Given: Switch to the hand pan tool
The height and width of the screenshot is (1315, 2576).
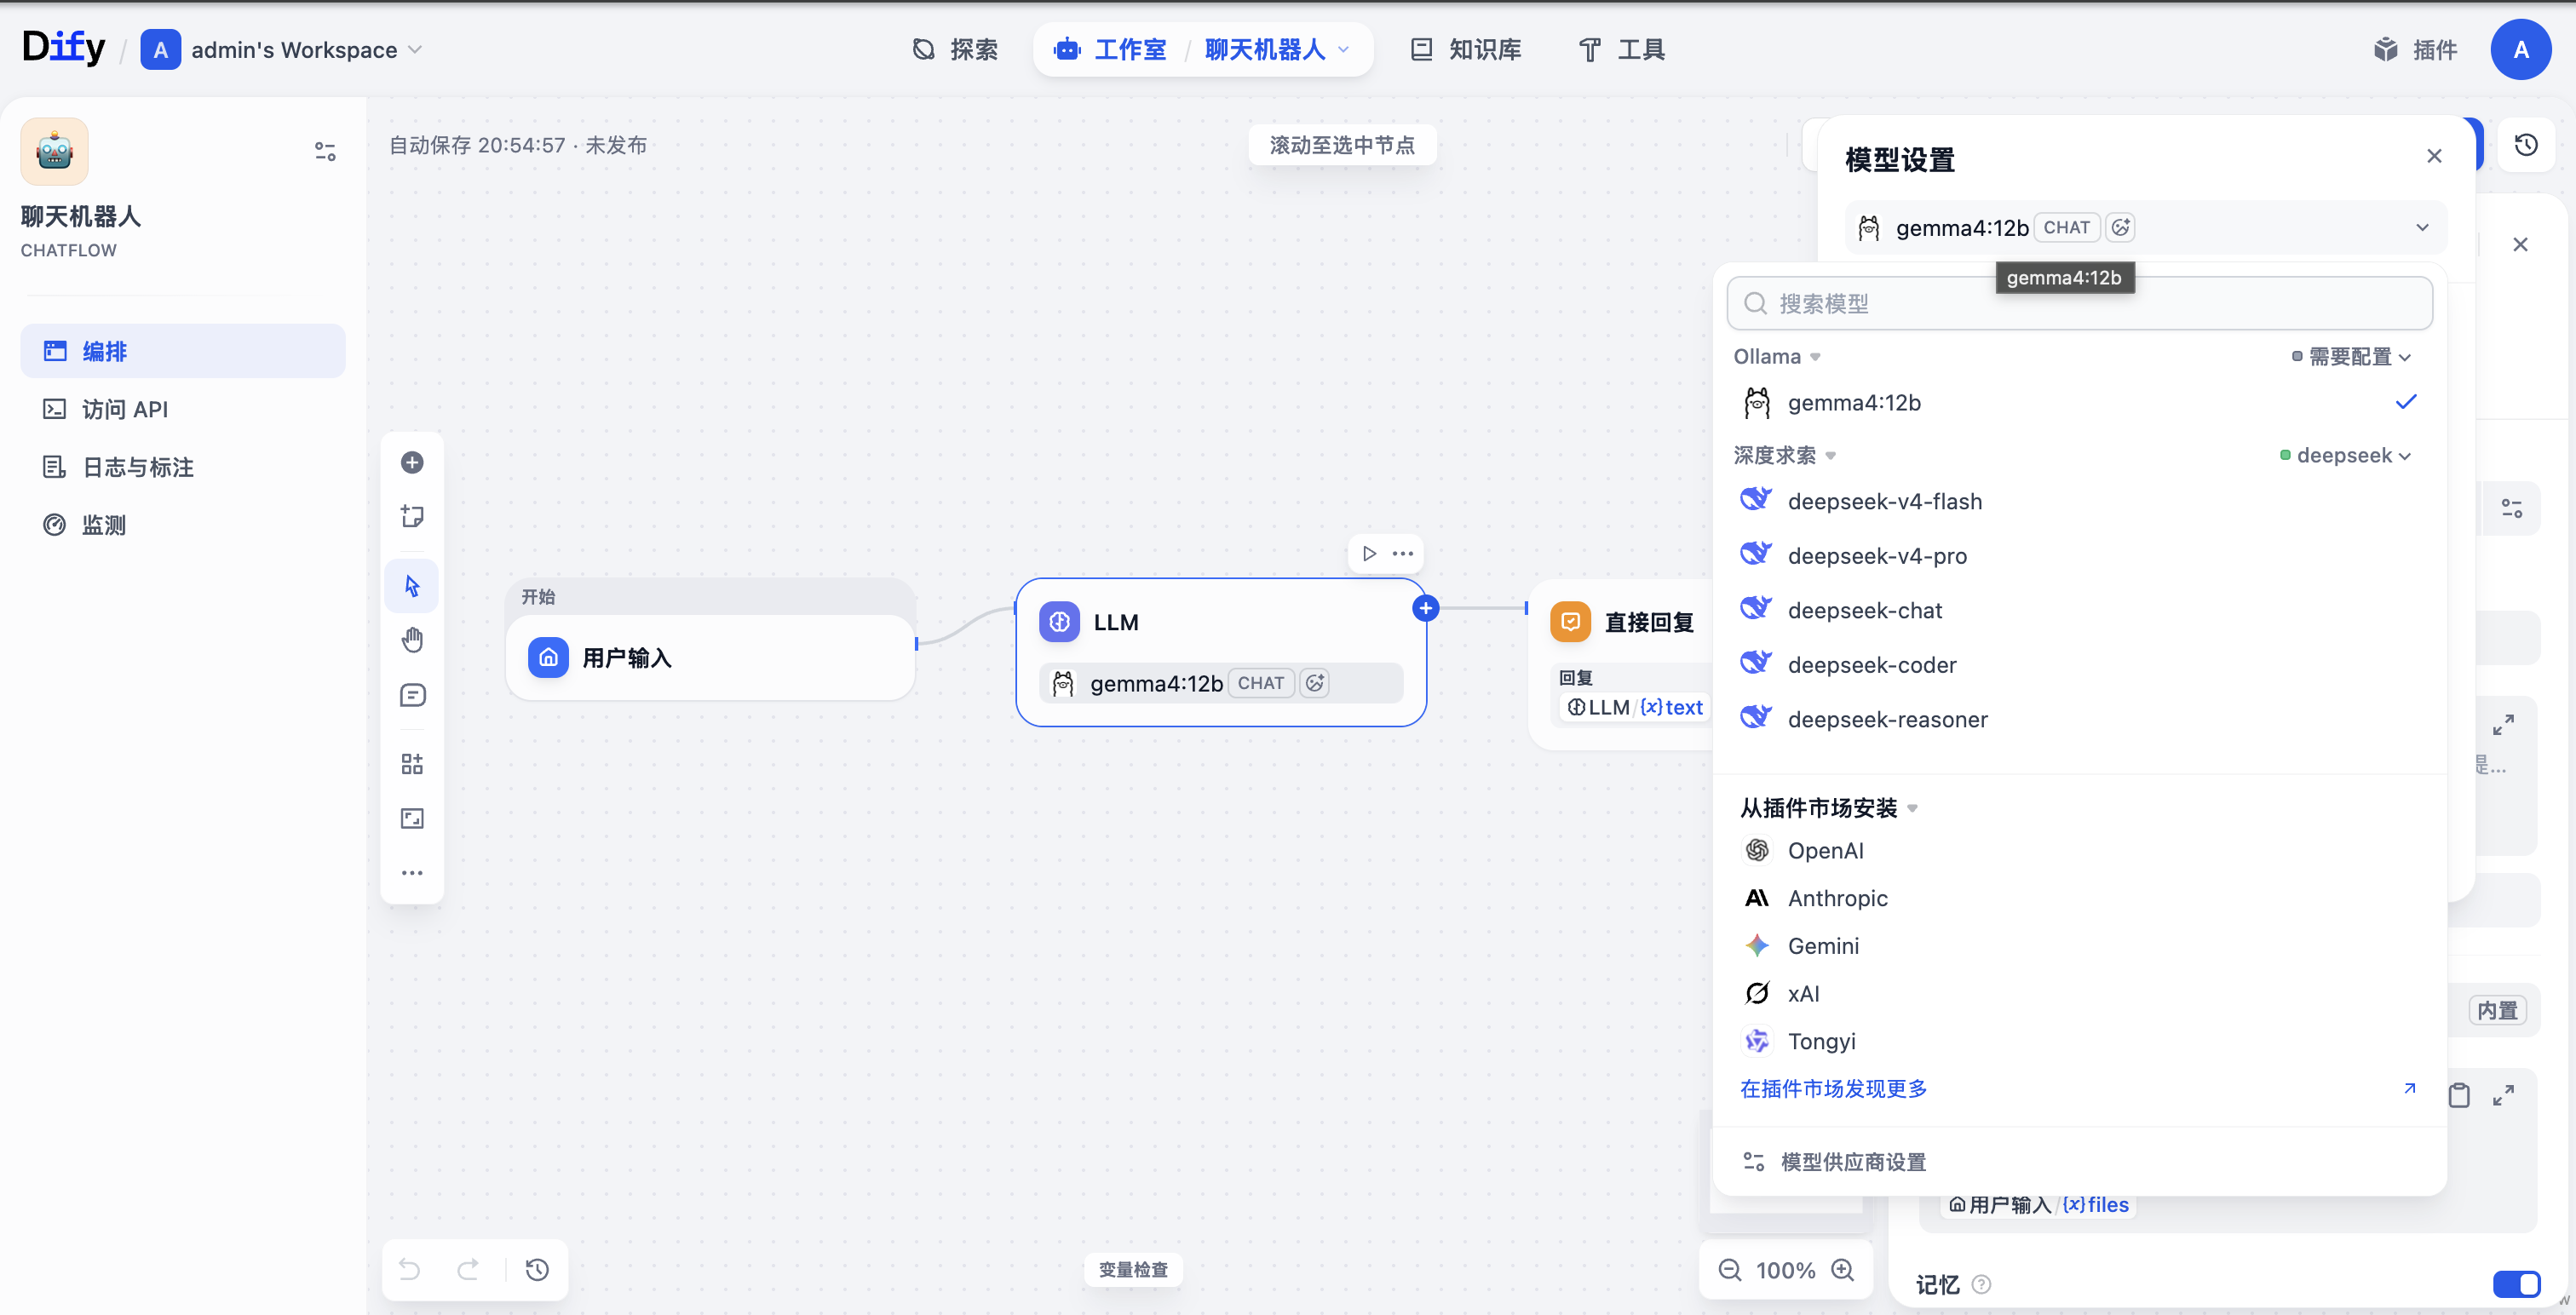Looking at the screenshot, I should point(412,640).
